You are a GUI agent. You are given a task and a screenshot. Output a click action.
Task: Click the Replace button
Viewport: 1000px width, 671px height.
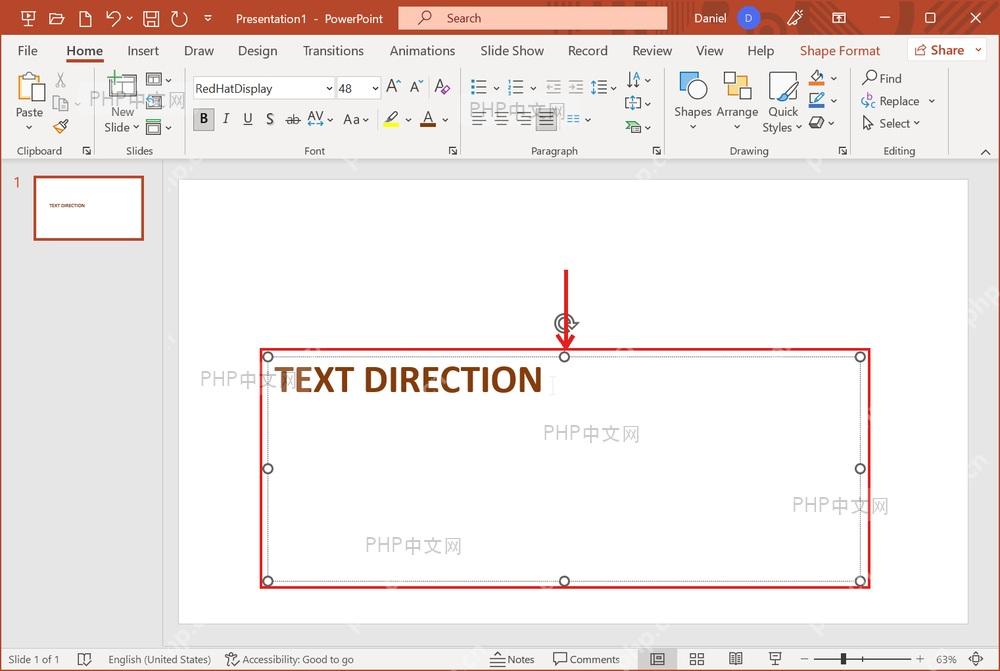(890, 101)
